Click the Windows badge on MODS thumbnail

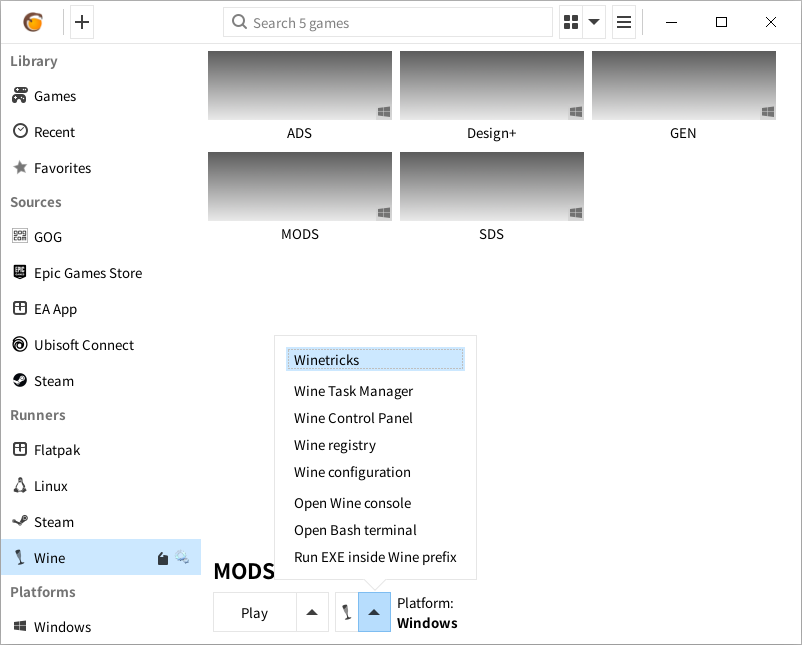tap(384, 213)
